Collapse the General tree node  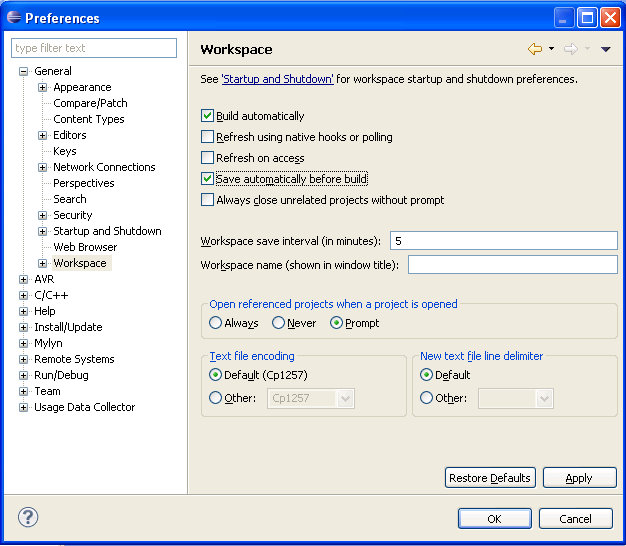point(24,71)
